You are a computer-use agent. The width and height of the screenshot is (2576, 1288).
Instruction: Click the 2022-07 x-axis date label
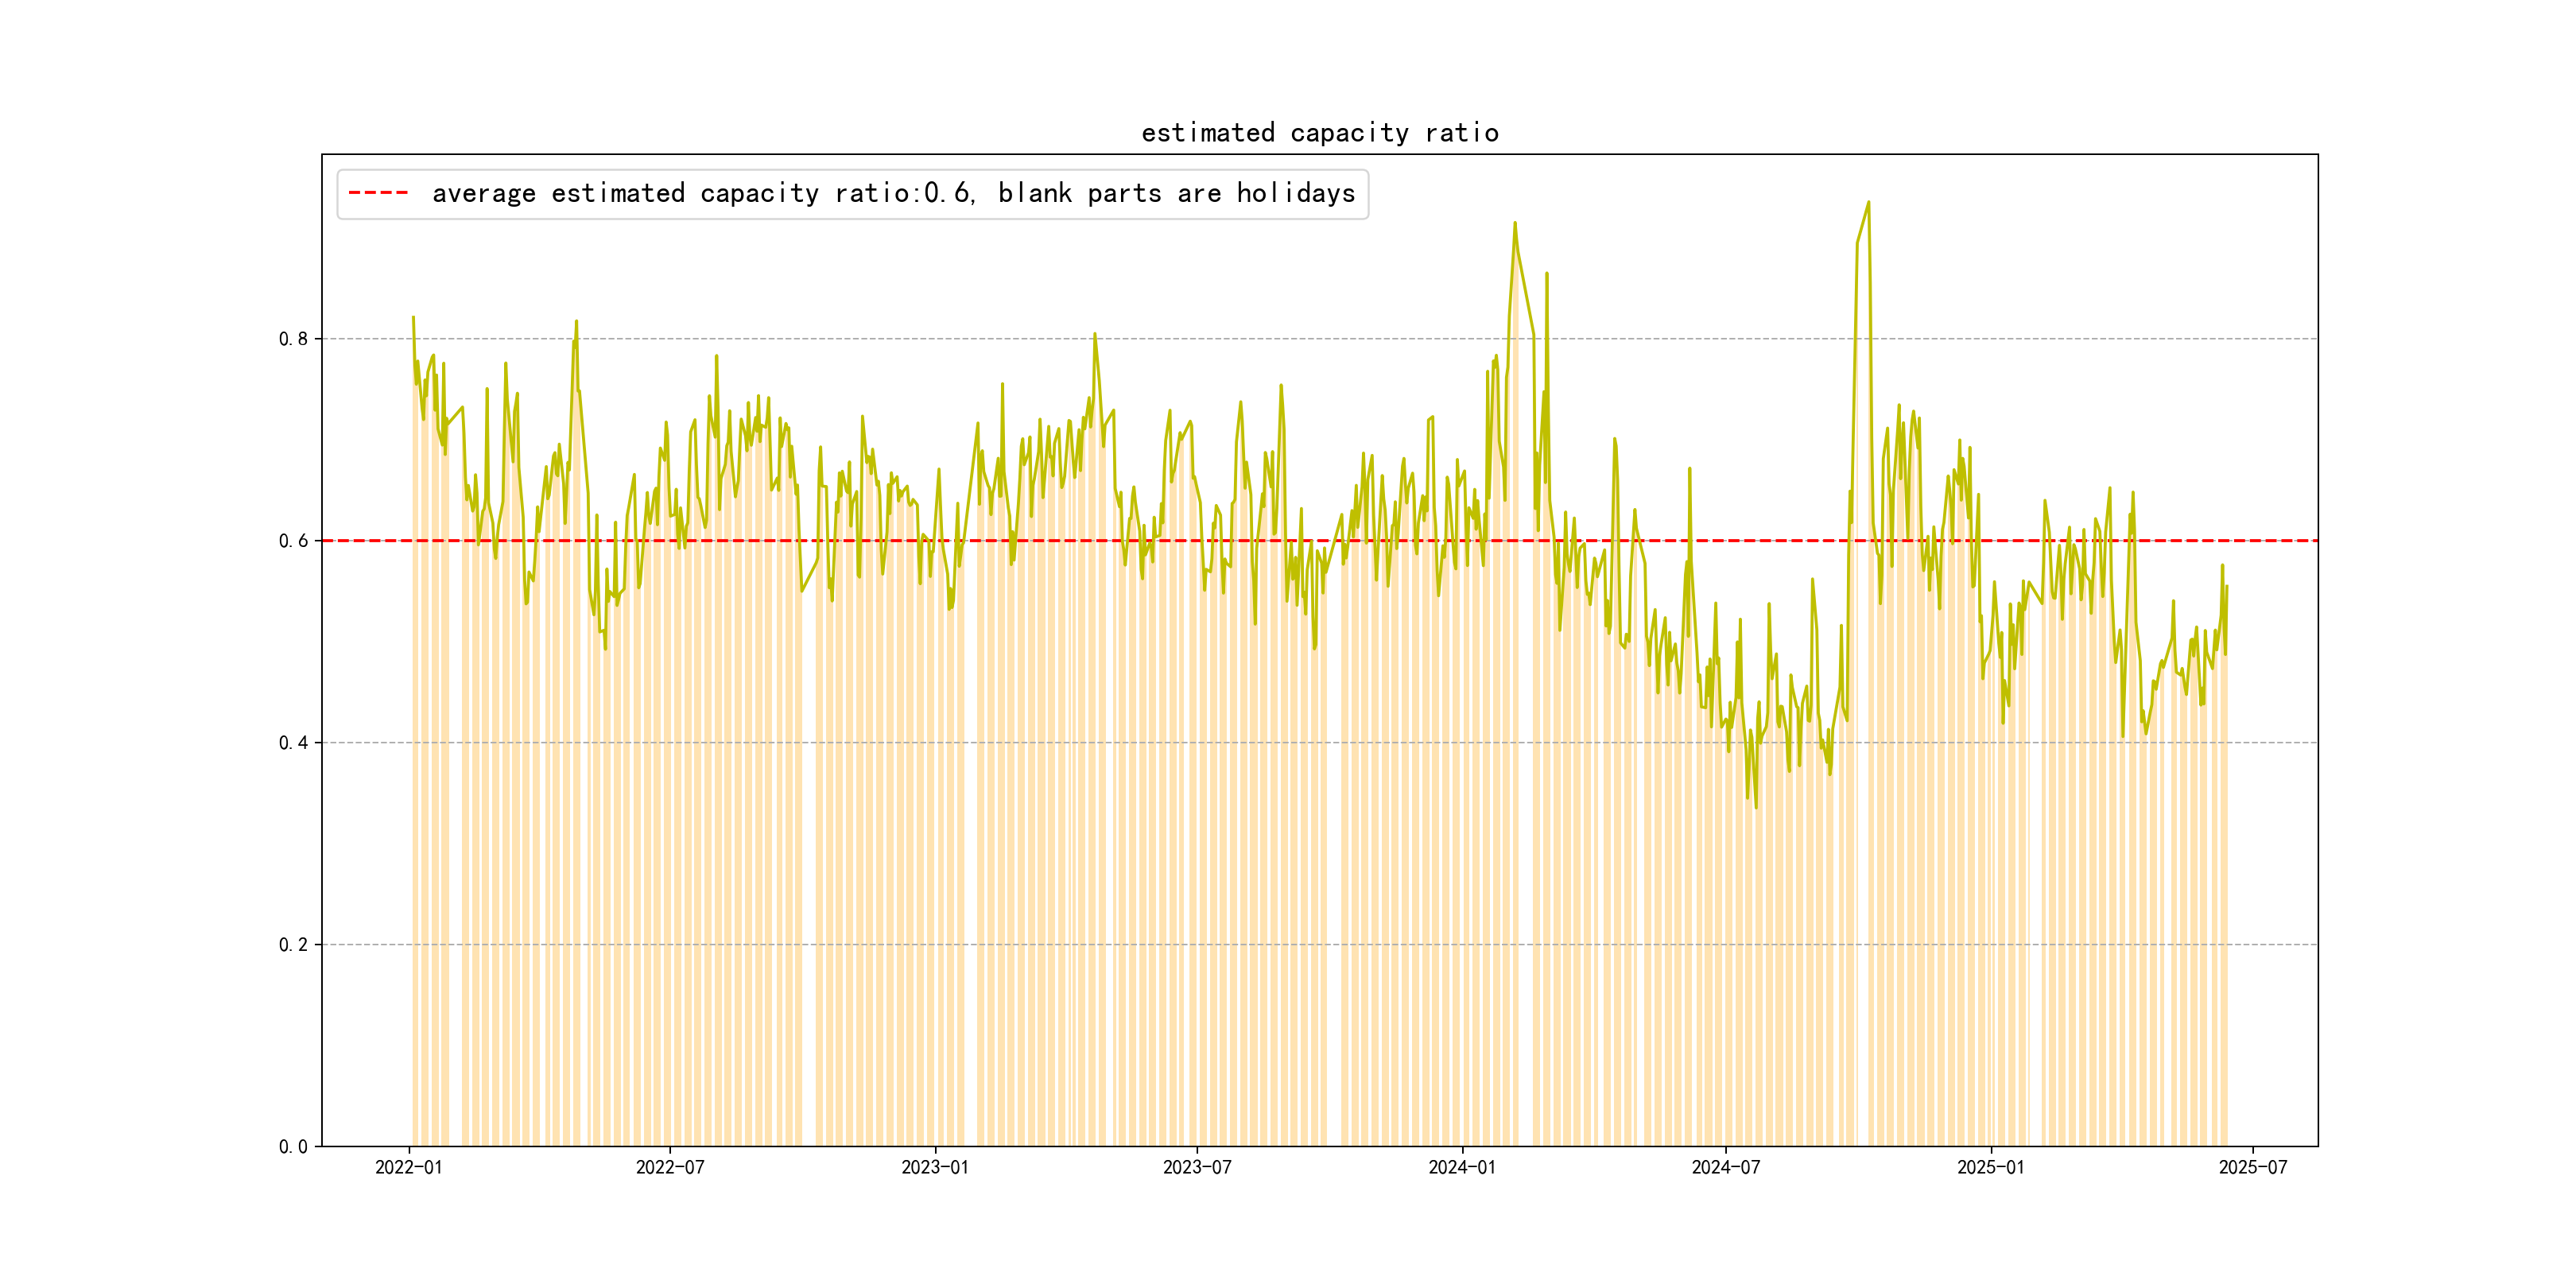[x=670, y=1168]
